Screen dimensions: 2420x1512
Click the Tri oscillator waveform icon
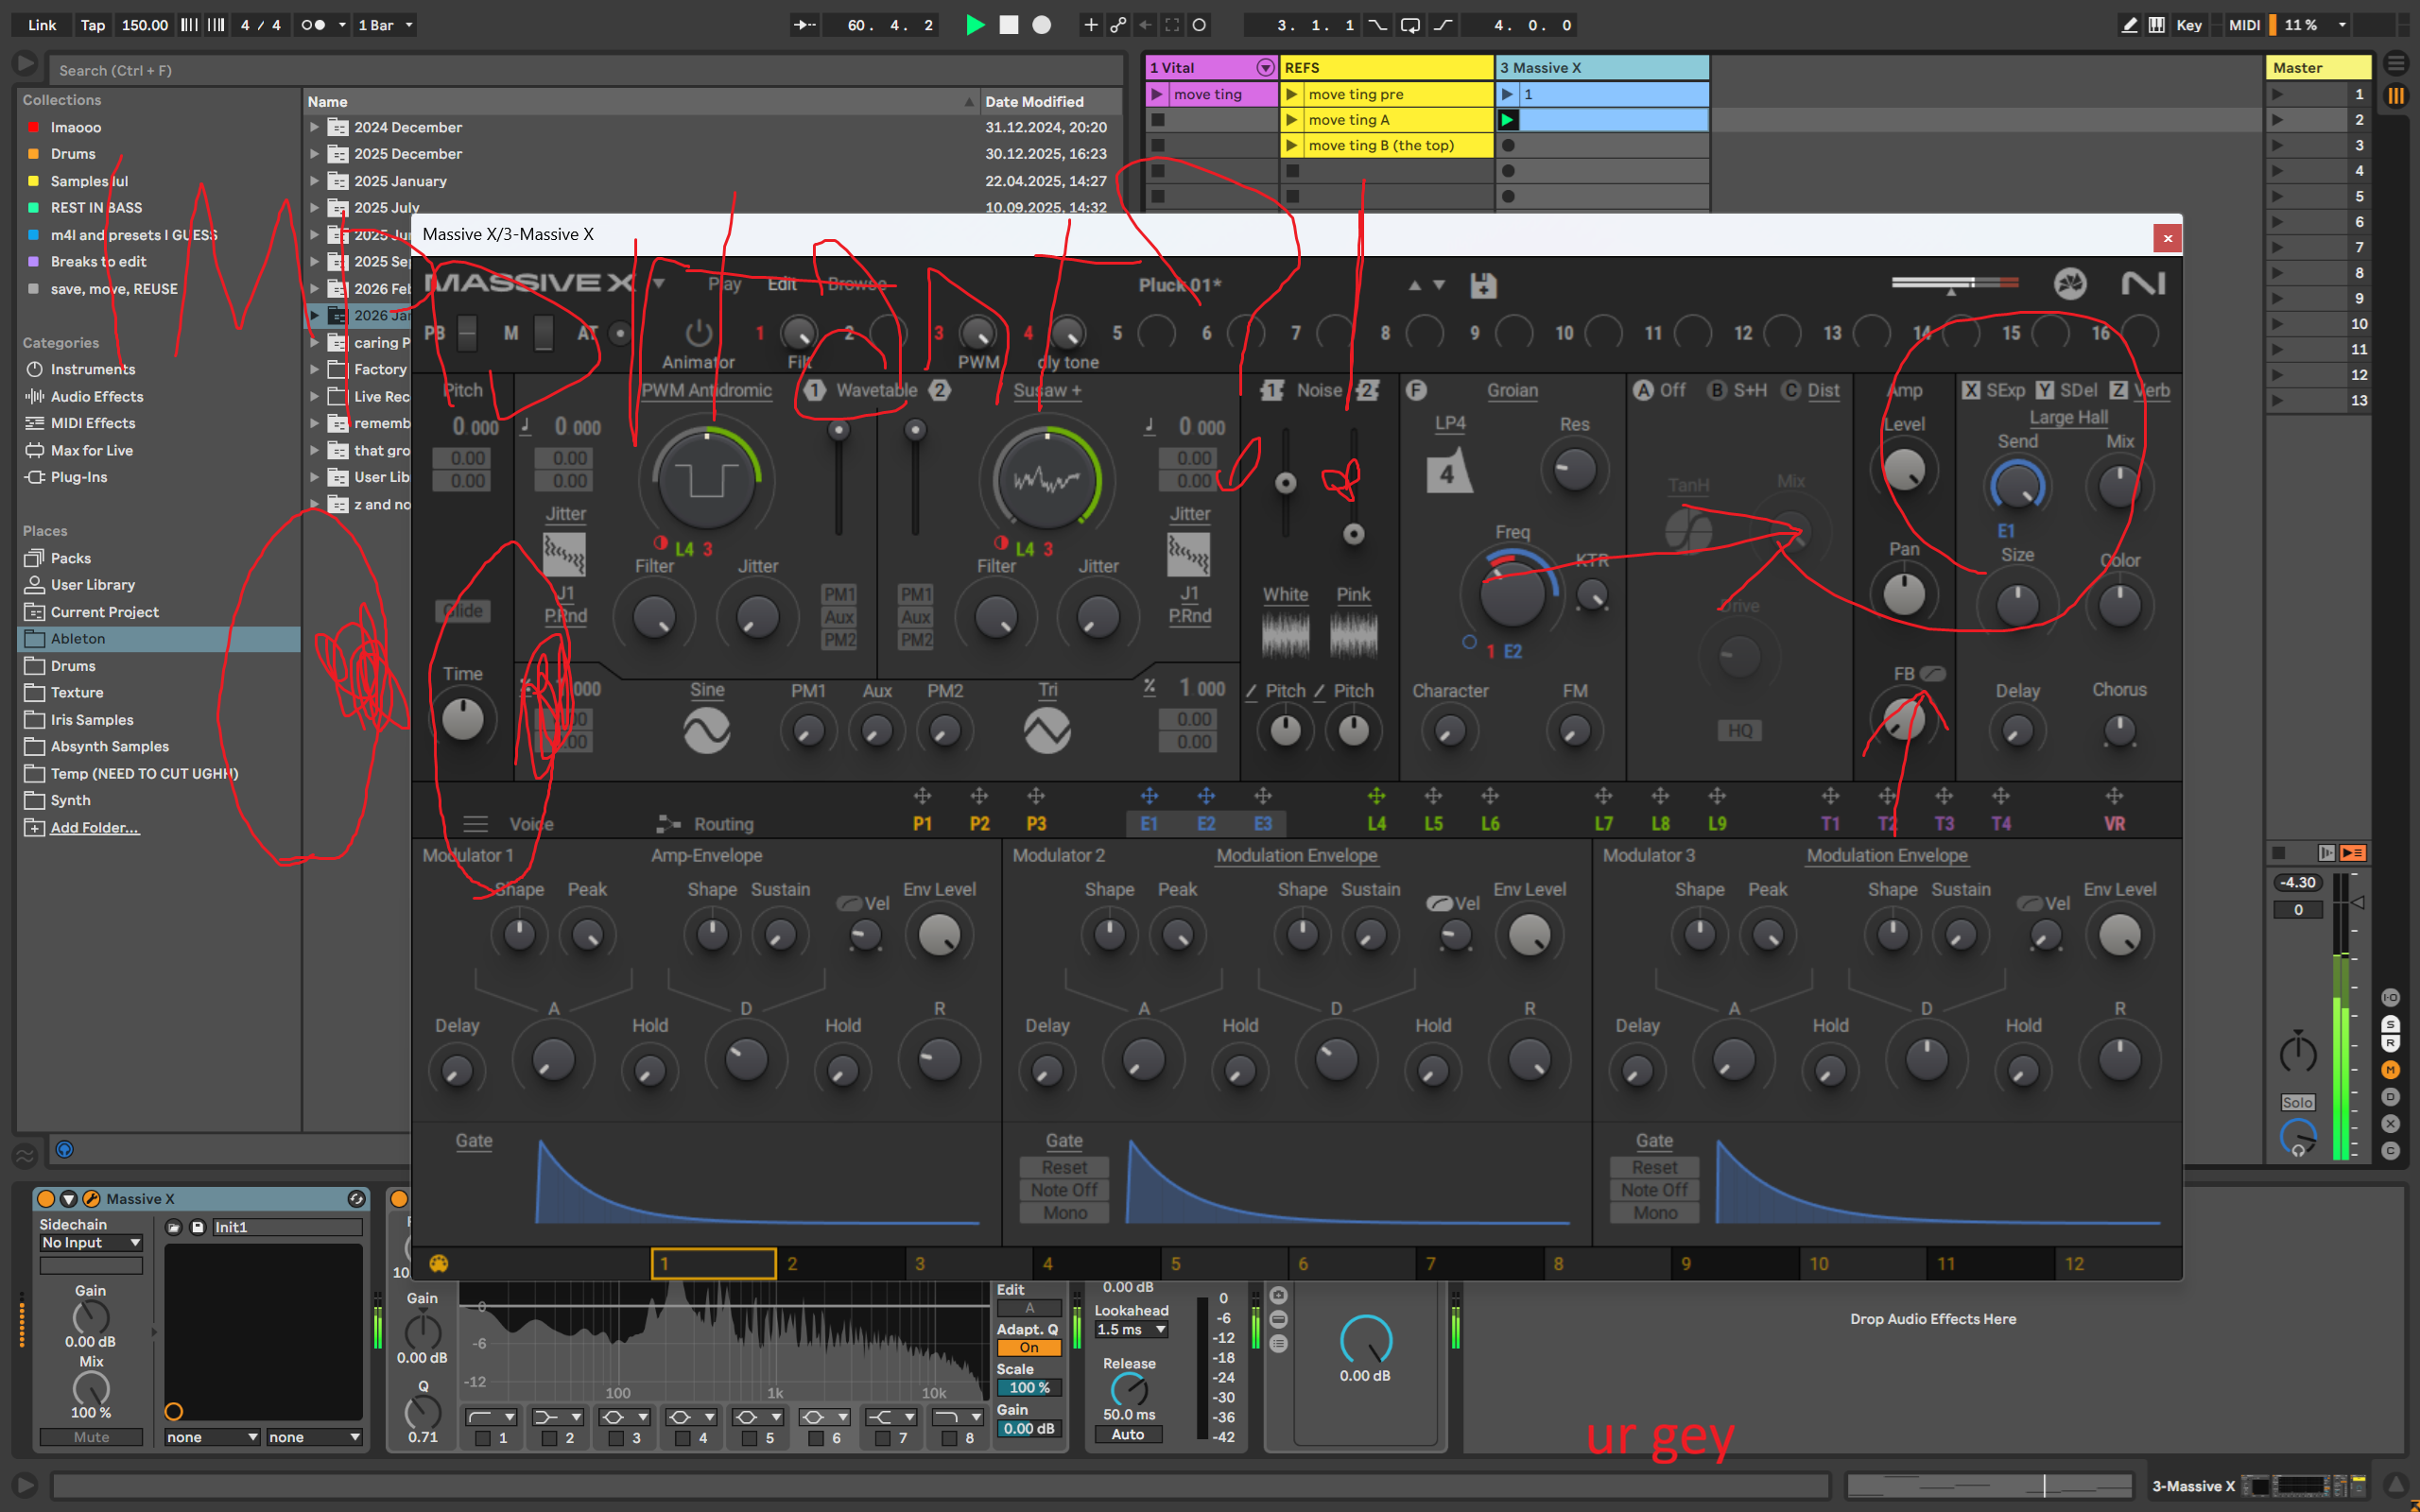pos(1047,731)
